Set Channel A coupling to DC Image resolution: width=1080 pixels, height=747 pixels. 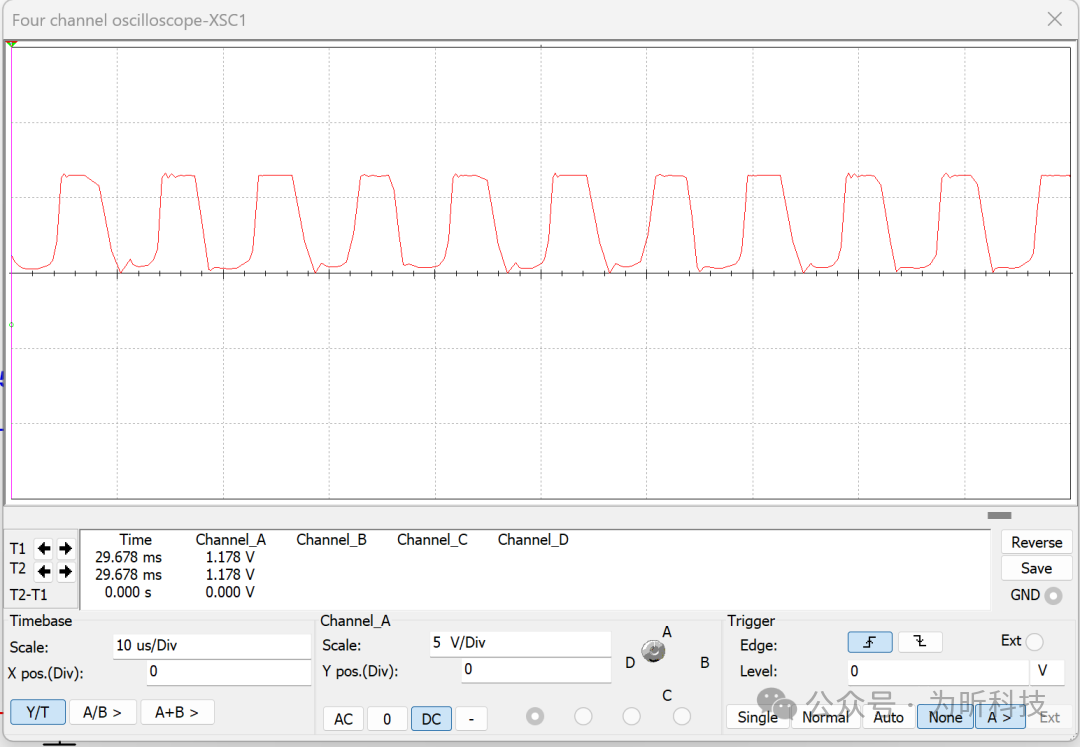431,719
